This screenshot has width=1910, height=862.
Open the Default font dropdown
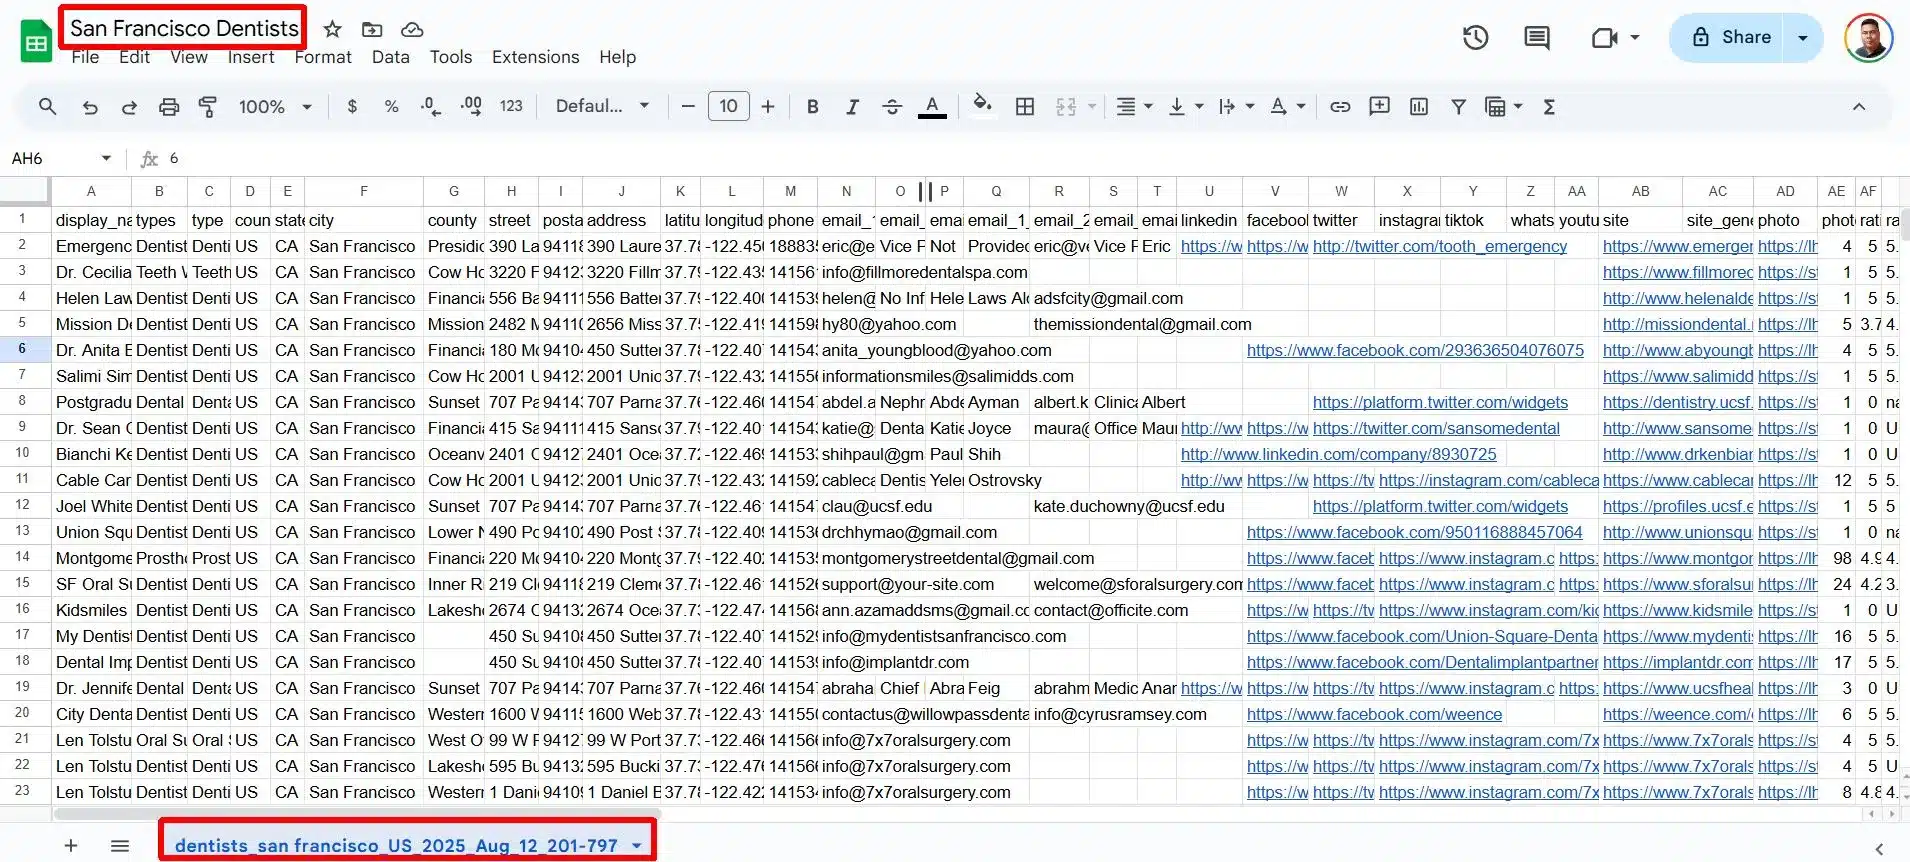pos(602,107)
